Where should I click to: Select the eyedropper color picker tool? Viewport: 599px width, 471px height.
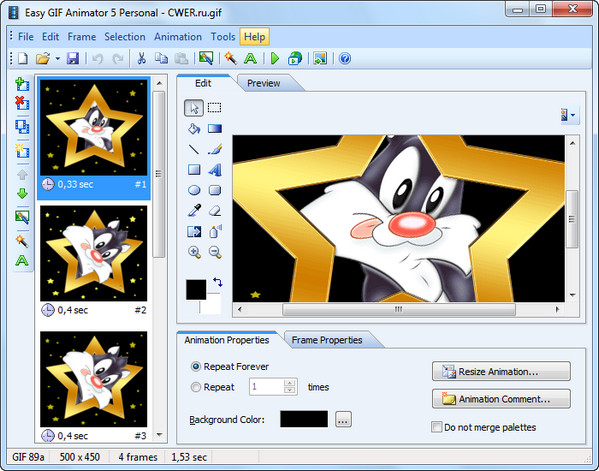(194, 210)
